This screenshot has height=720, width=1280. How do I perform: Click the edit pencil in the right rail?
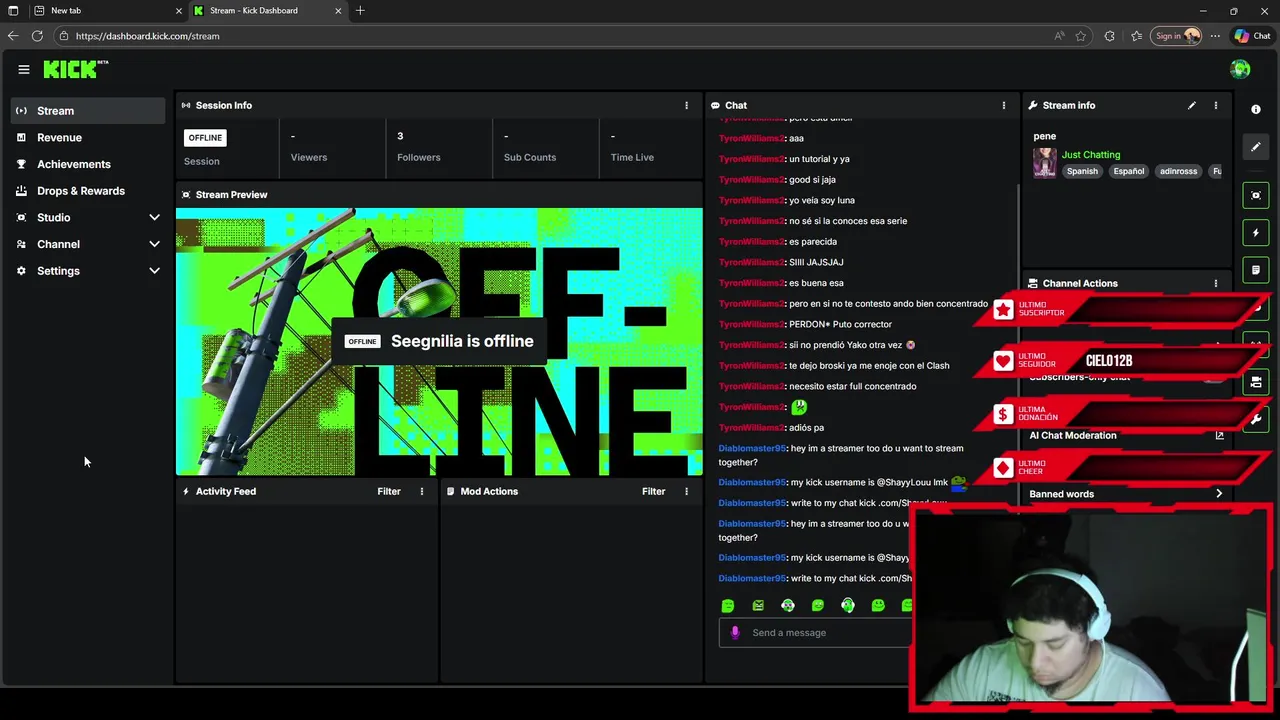[1256, 147]
